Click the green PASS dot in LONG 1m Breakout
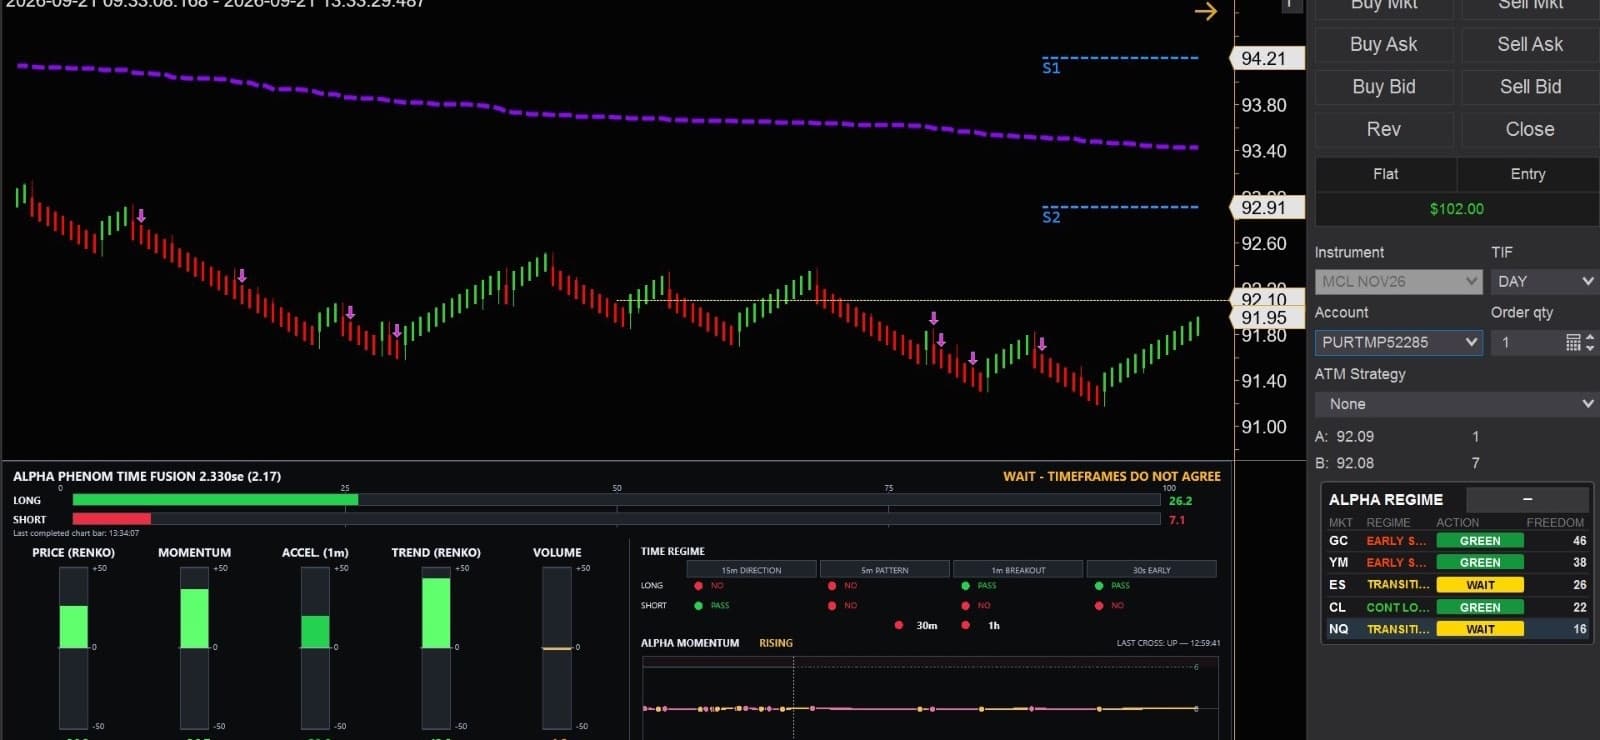 point(965,585)
